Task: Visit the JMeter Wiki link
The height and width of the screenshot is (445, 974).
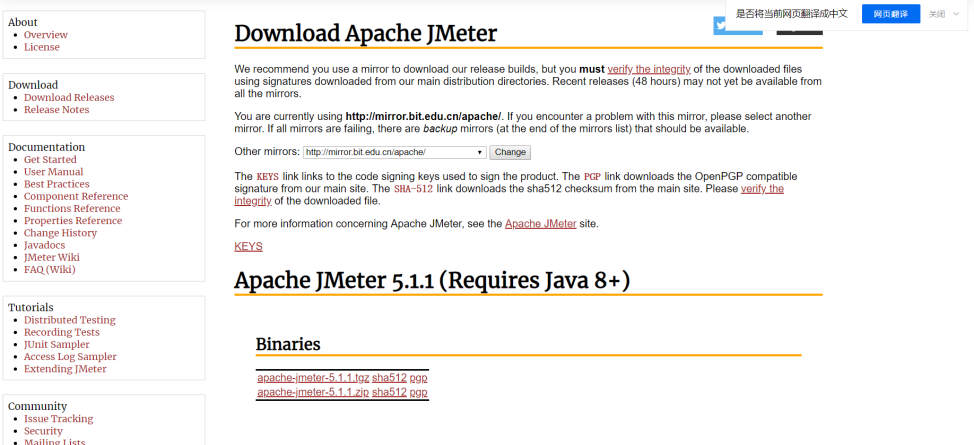Action: coord(52,257)
